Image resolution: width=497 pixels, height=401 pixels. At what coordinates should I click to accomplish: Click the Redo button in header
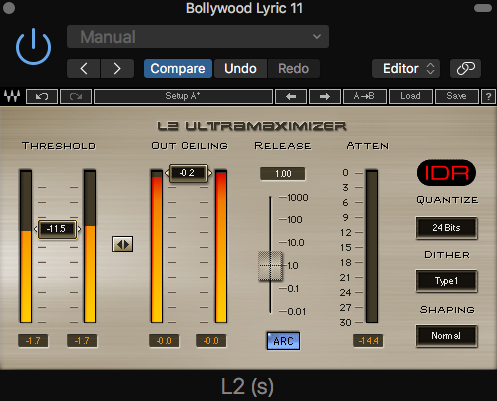click(293, 69)
